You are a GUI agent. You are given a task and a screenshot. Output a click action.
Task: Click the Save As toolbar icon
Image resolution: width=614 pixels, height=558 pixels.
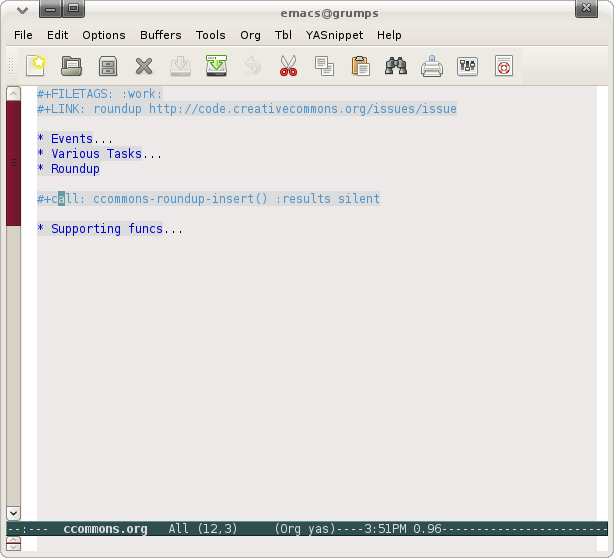click(216, 67)
